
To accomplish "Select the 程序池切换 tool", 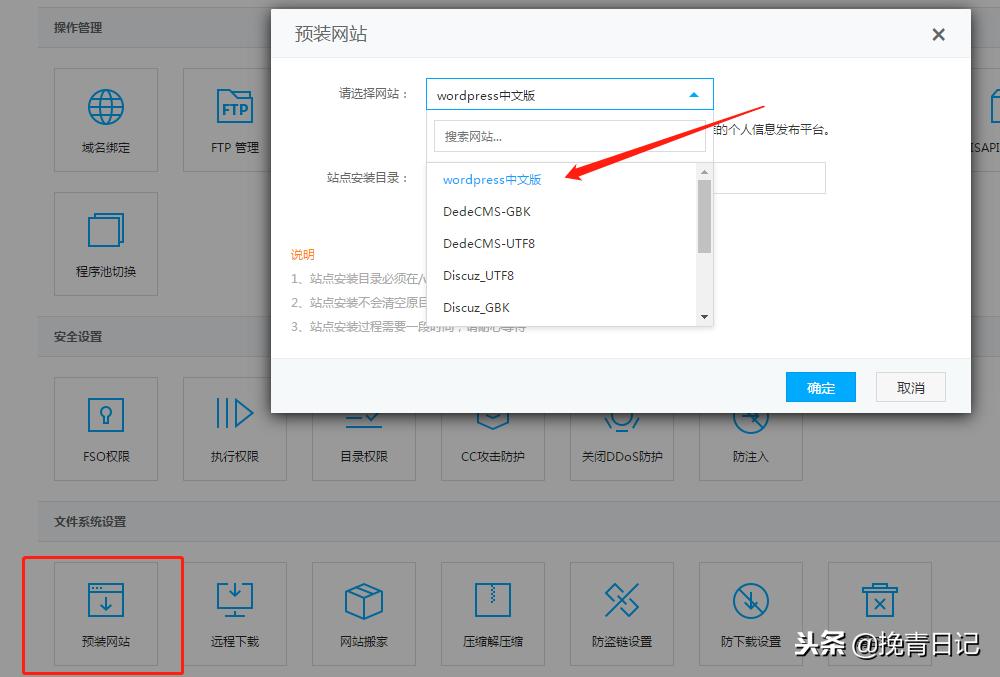I will tap(106, 243).
